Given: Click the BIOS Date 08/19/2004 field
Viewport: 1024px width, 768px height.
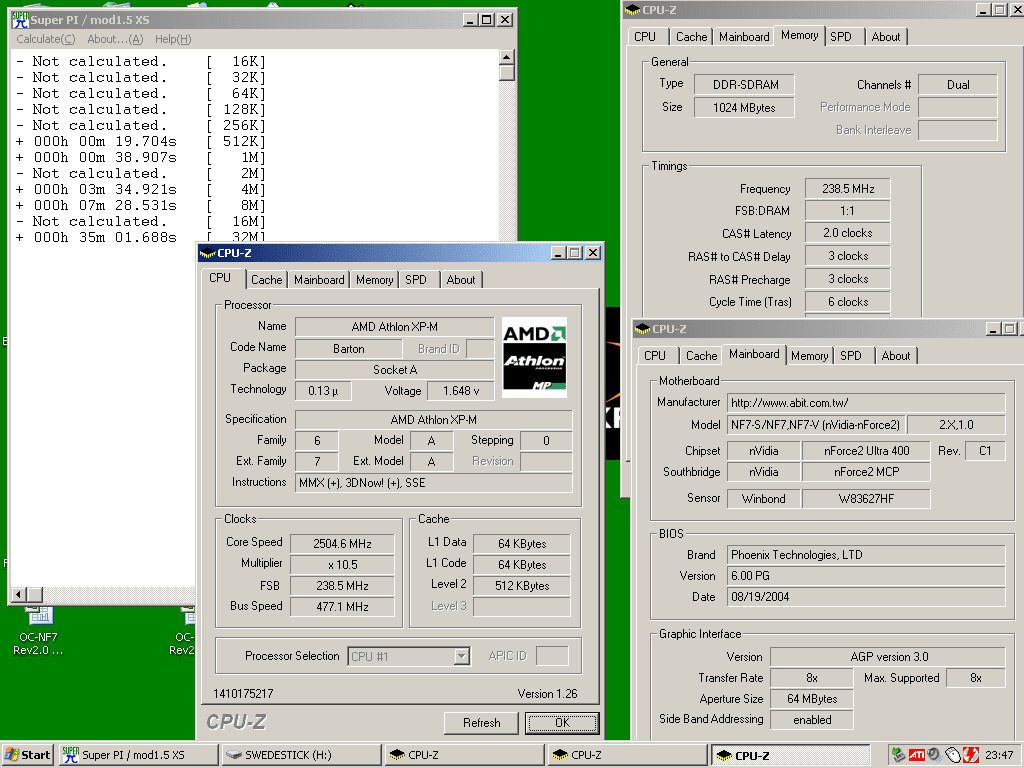Looking at the screenshot, I should 866,597.
